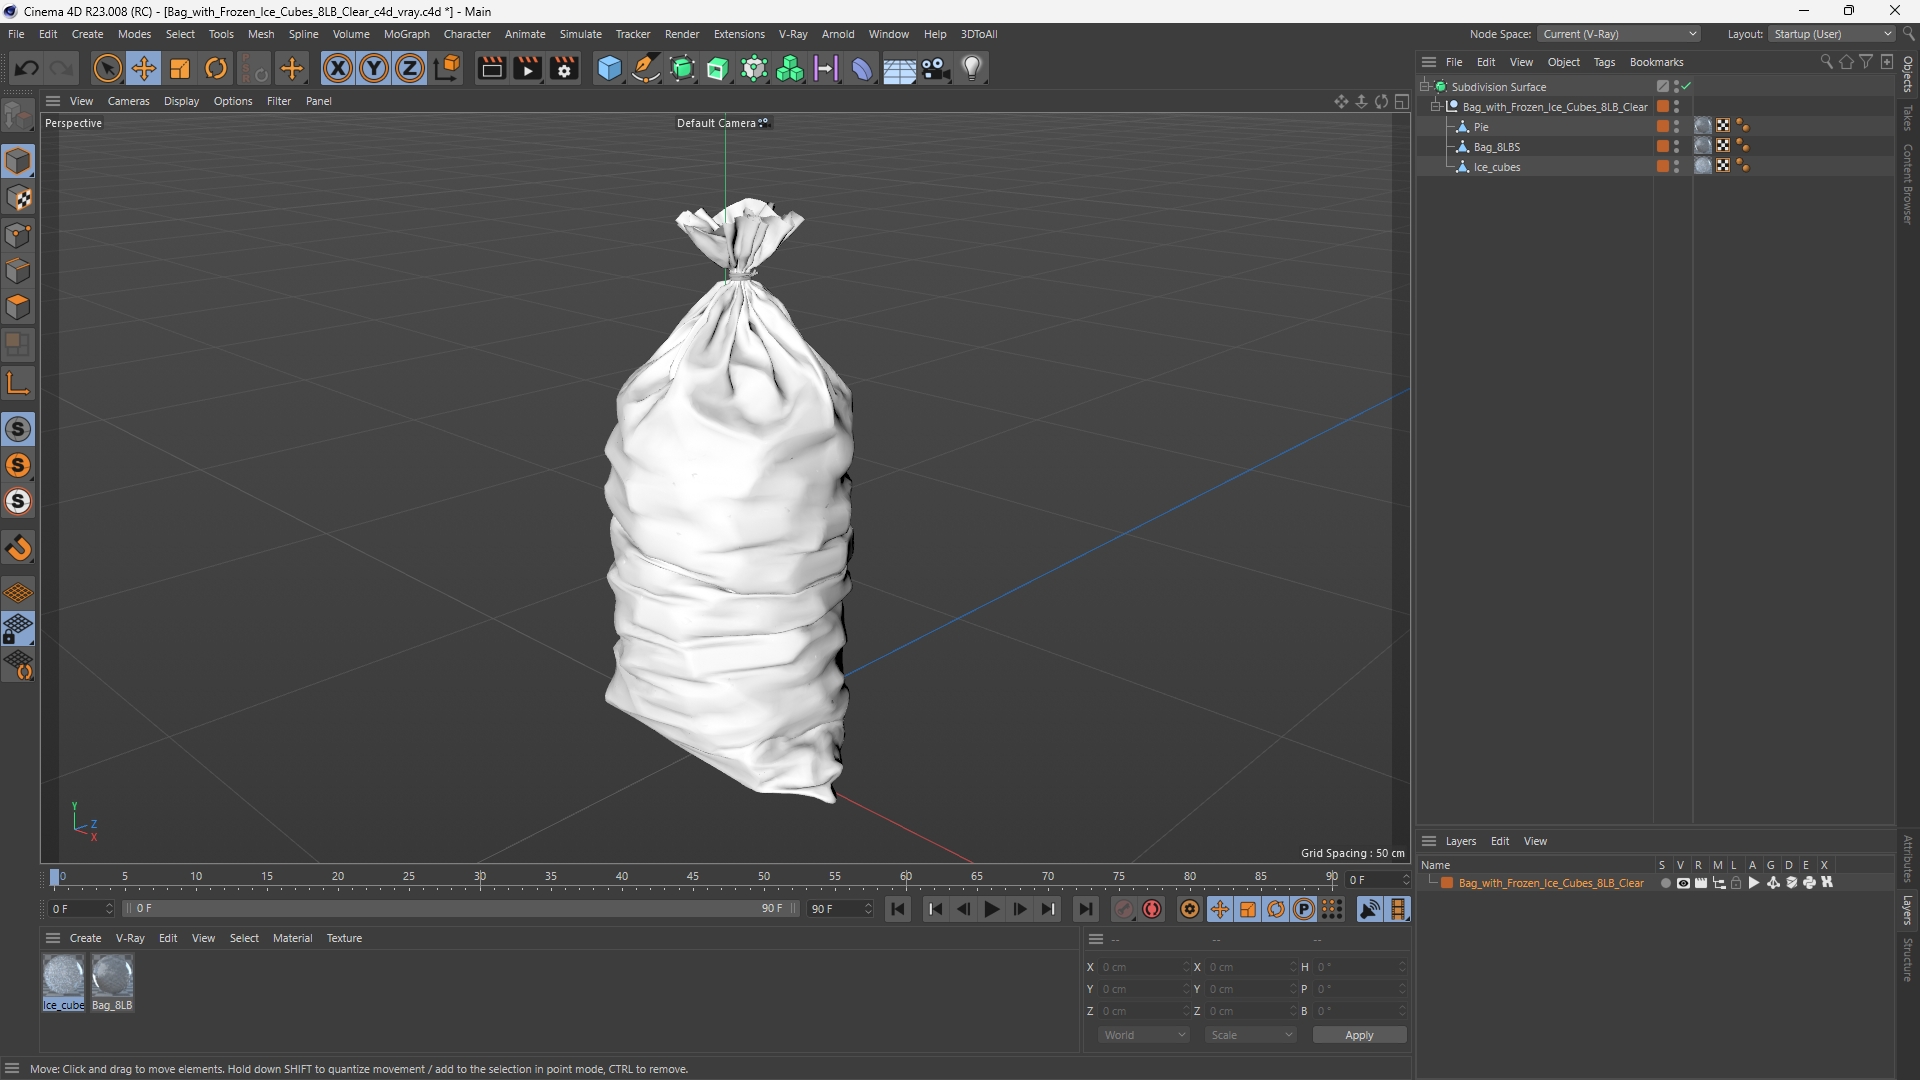Open the World coordinate system dropdown
1920x1080 pixels.
tap(1144, 1035)
